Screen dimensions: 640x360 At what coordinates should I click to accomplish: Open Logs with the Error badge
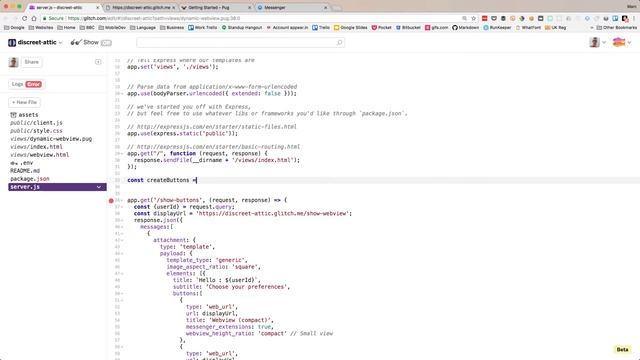pos(27,84)
